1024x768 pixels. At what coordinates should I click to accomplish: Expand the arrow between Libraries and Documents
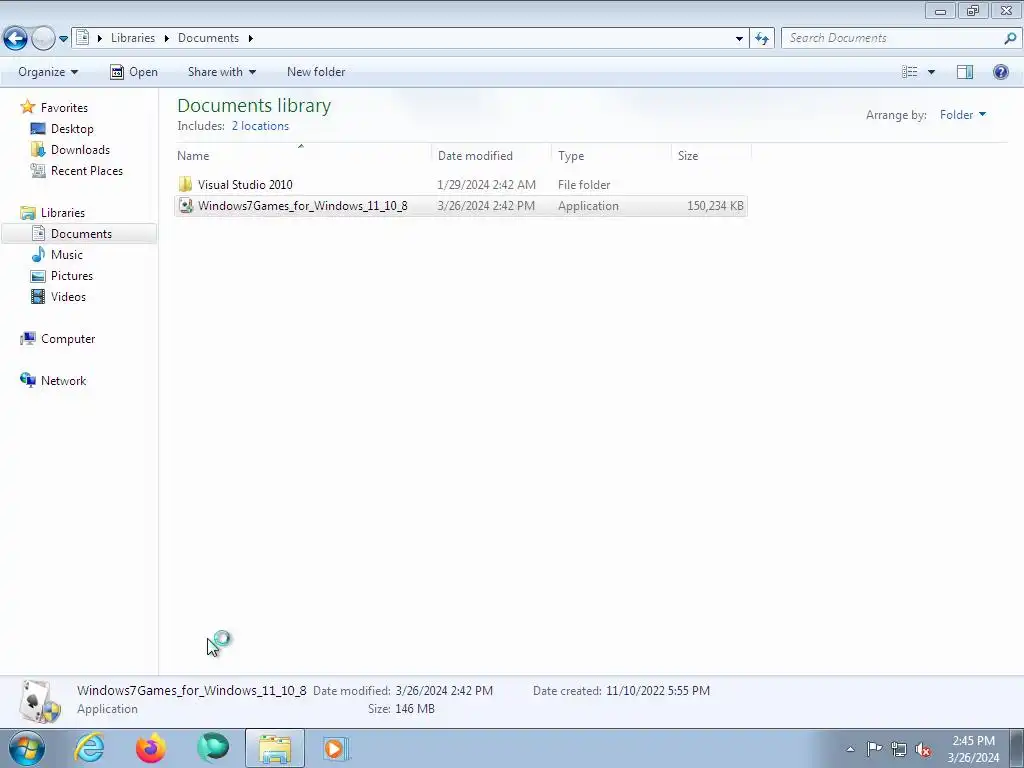pos(167,38)
